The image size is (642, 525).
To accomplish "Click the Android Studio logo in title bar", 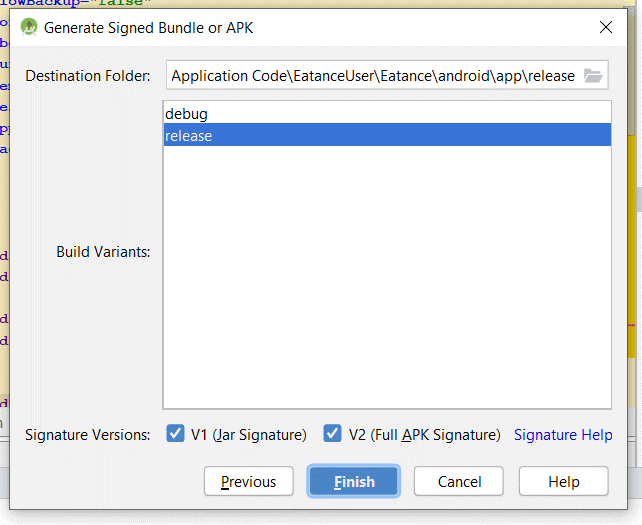I will 29,27.
